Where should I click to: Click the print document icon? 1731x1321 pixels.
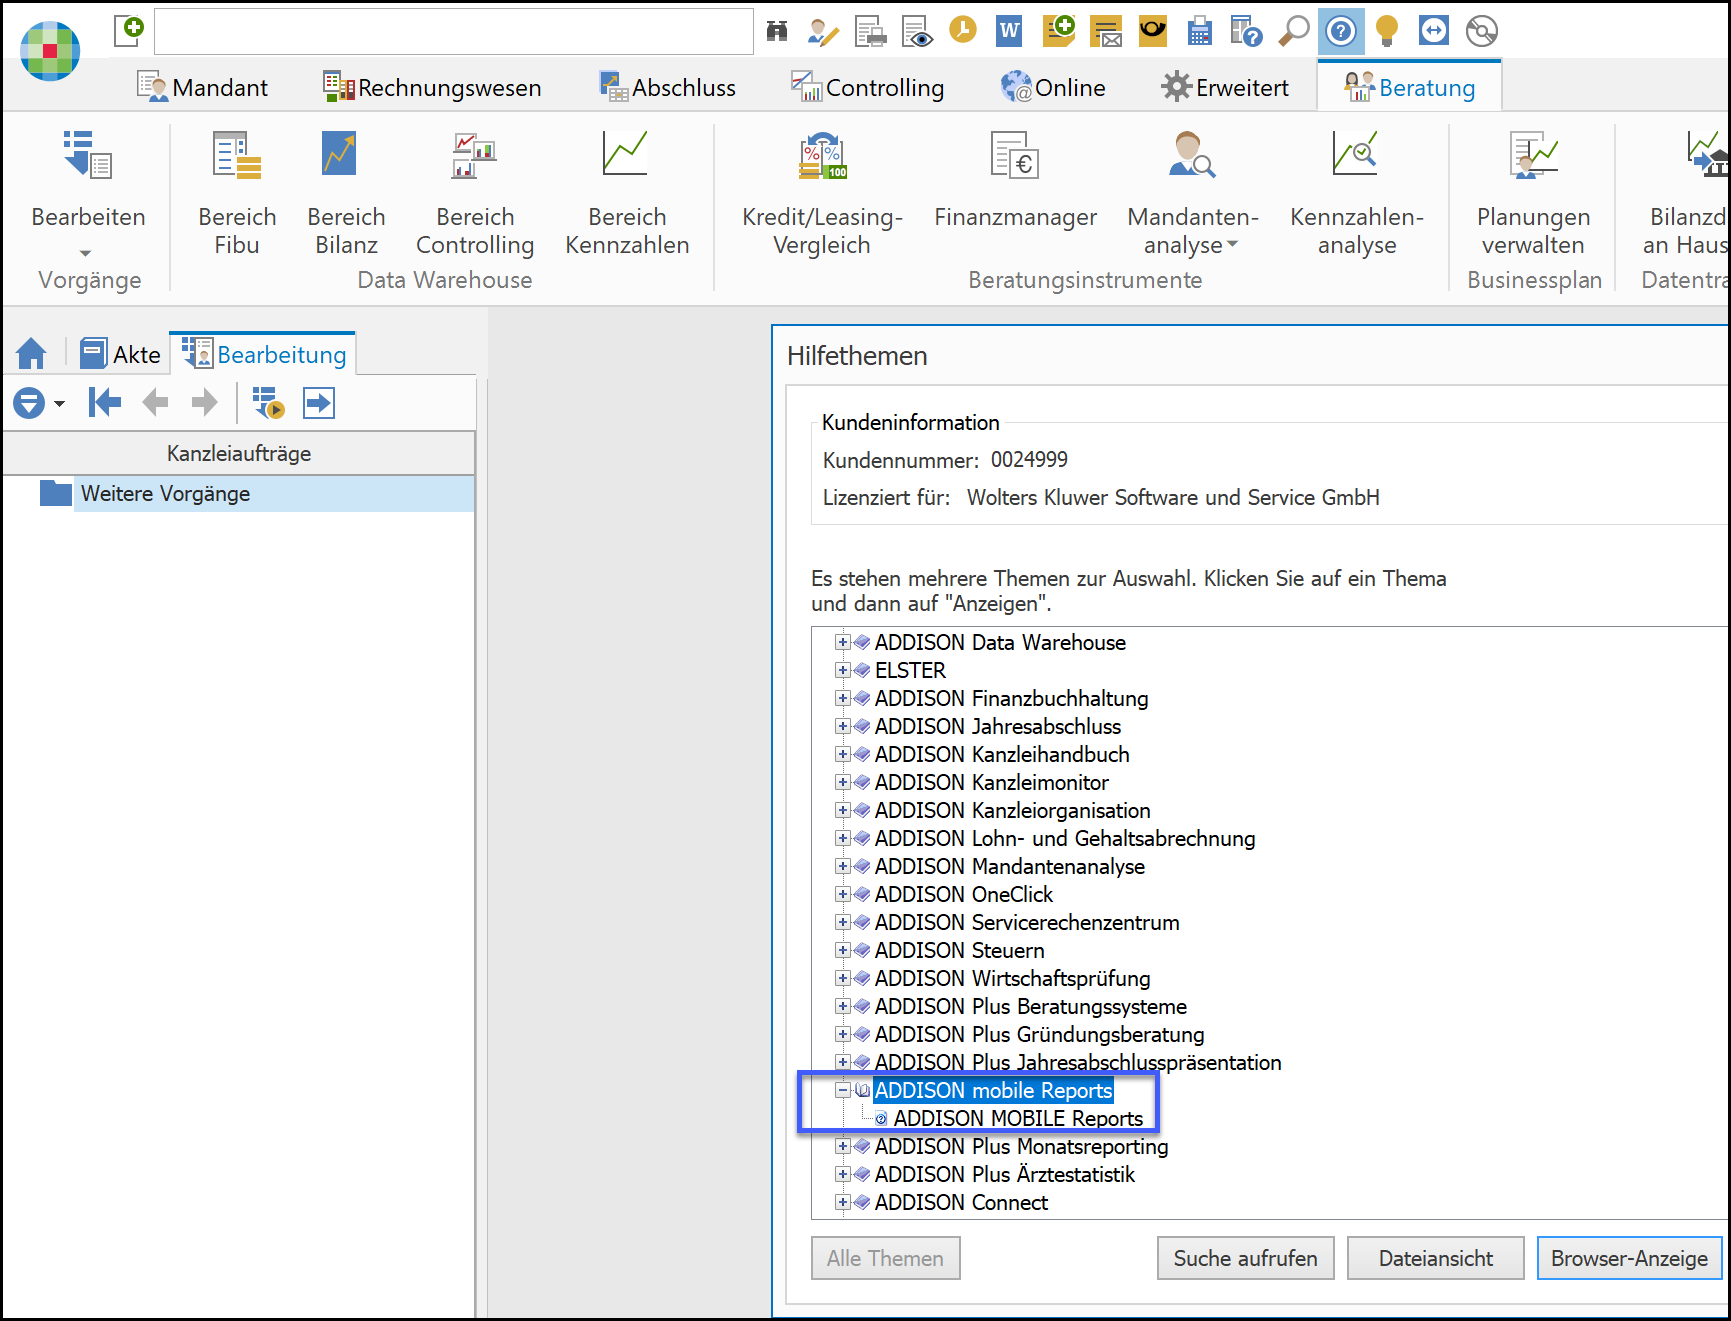click(x=871, y=31)
